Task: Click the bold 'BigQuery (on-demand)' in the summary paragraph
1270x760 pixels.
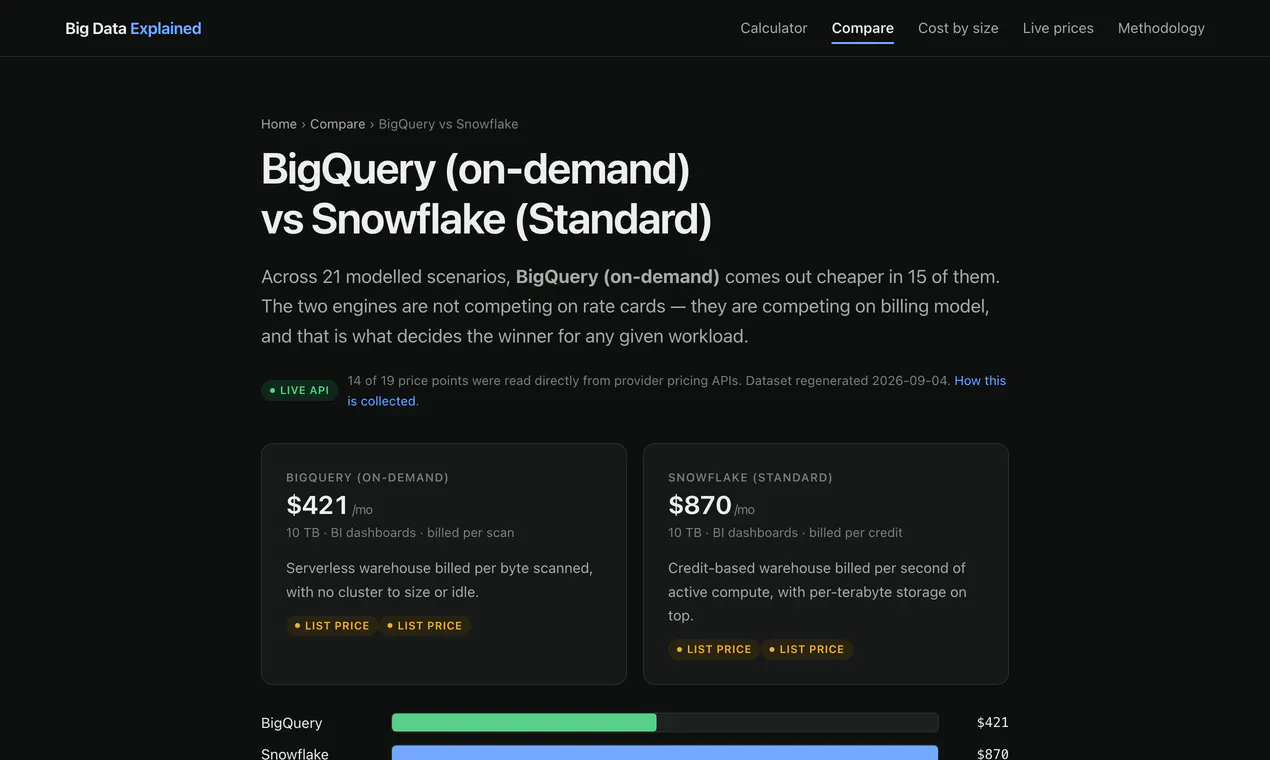Action: coord(618,277)
